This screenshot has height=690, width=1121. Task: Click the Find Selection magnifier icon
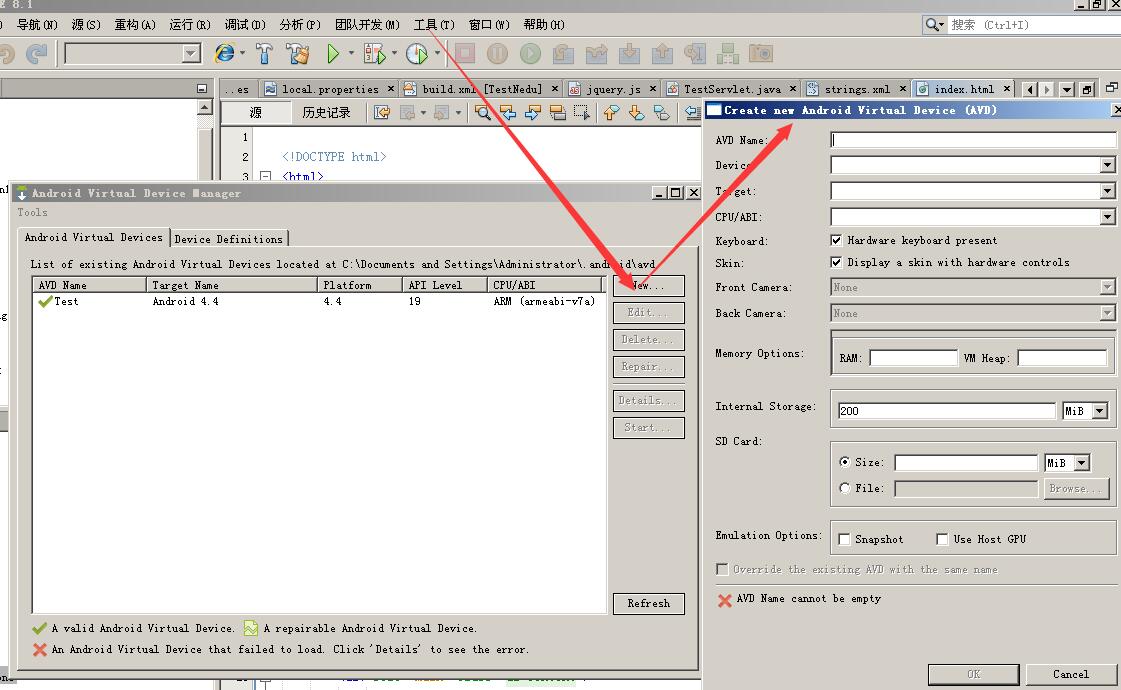[483, 112]
